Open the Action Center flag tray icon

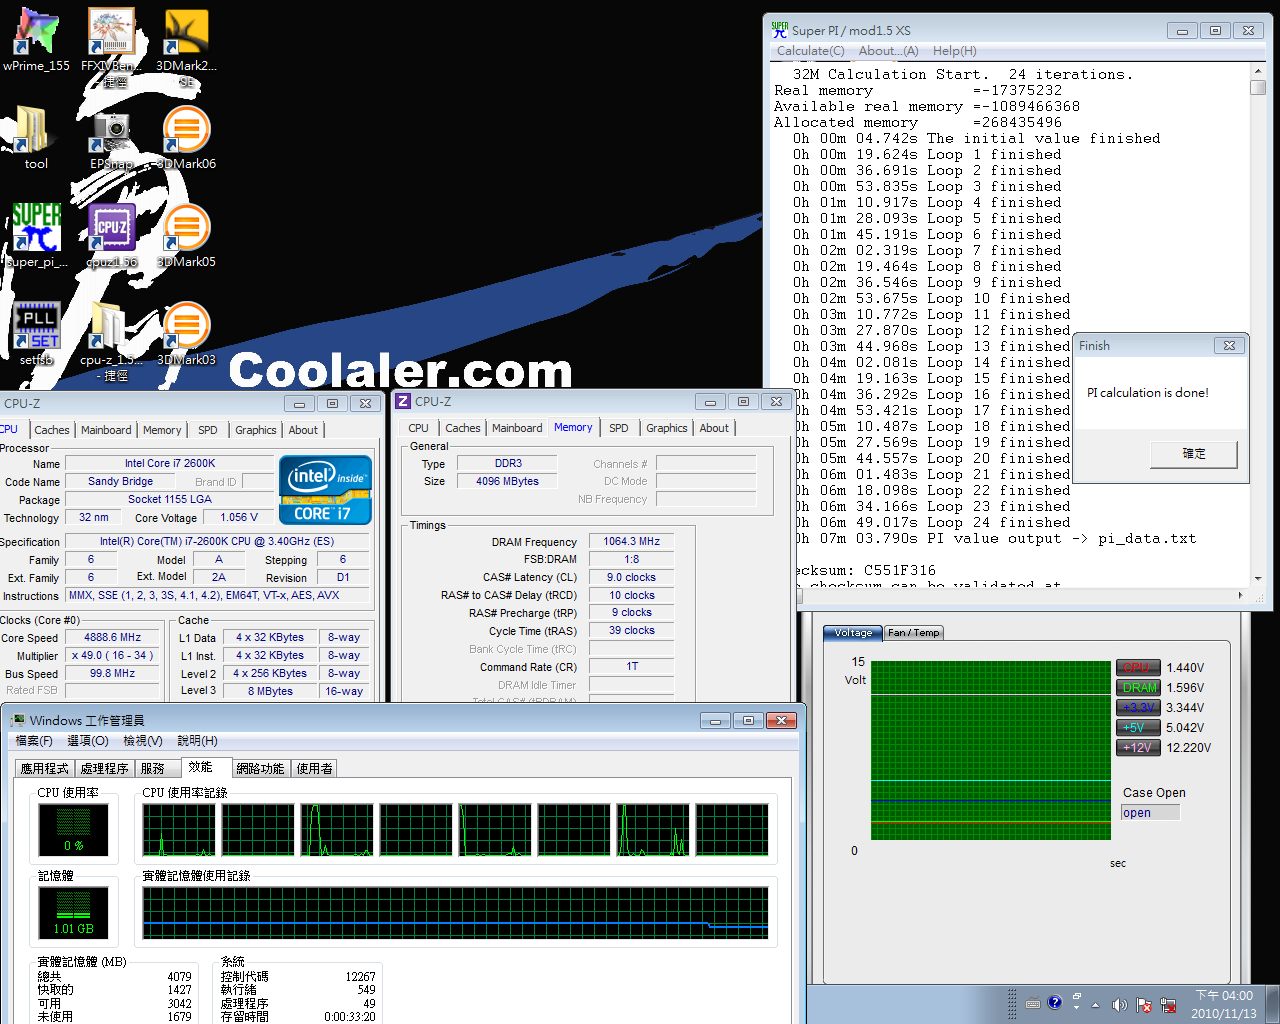pyautogui.click(x=1143, y=1005)
